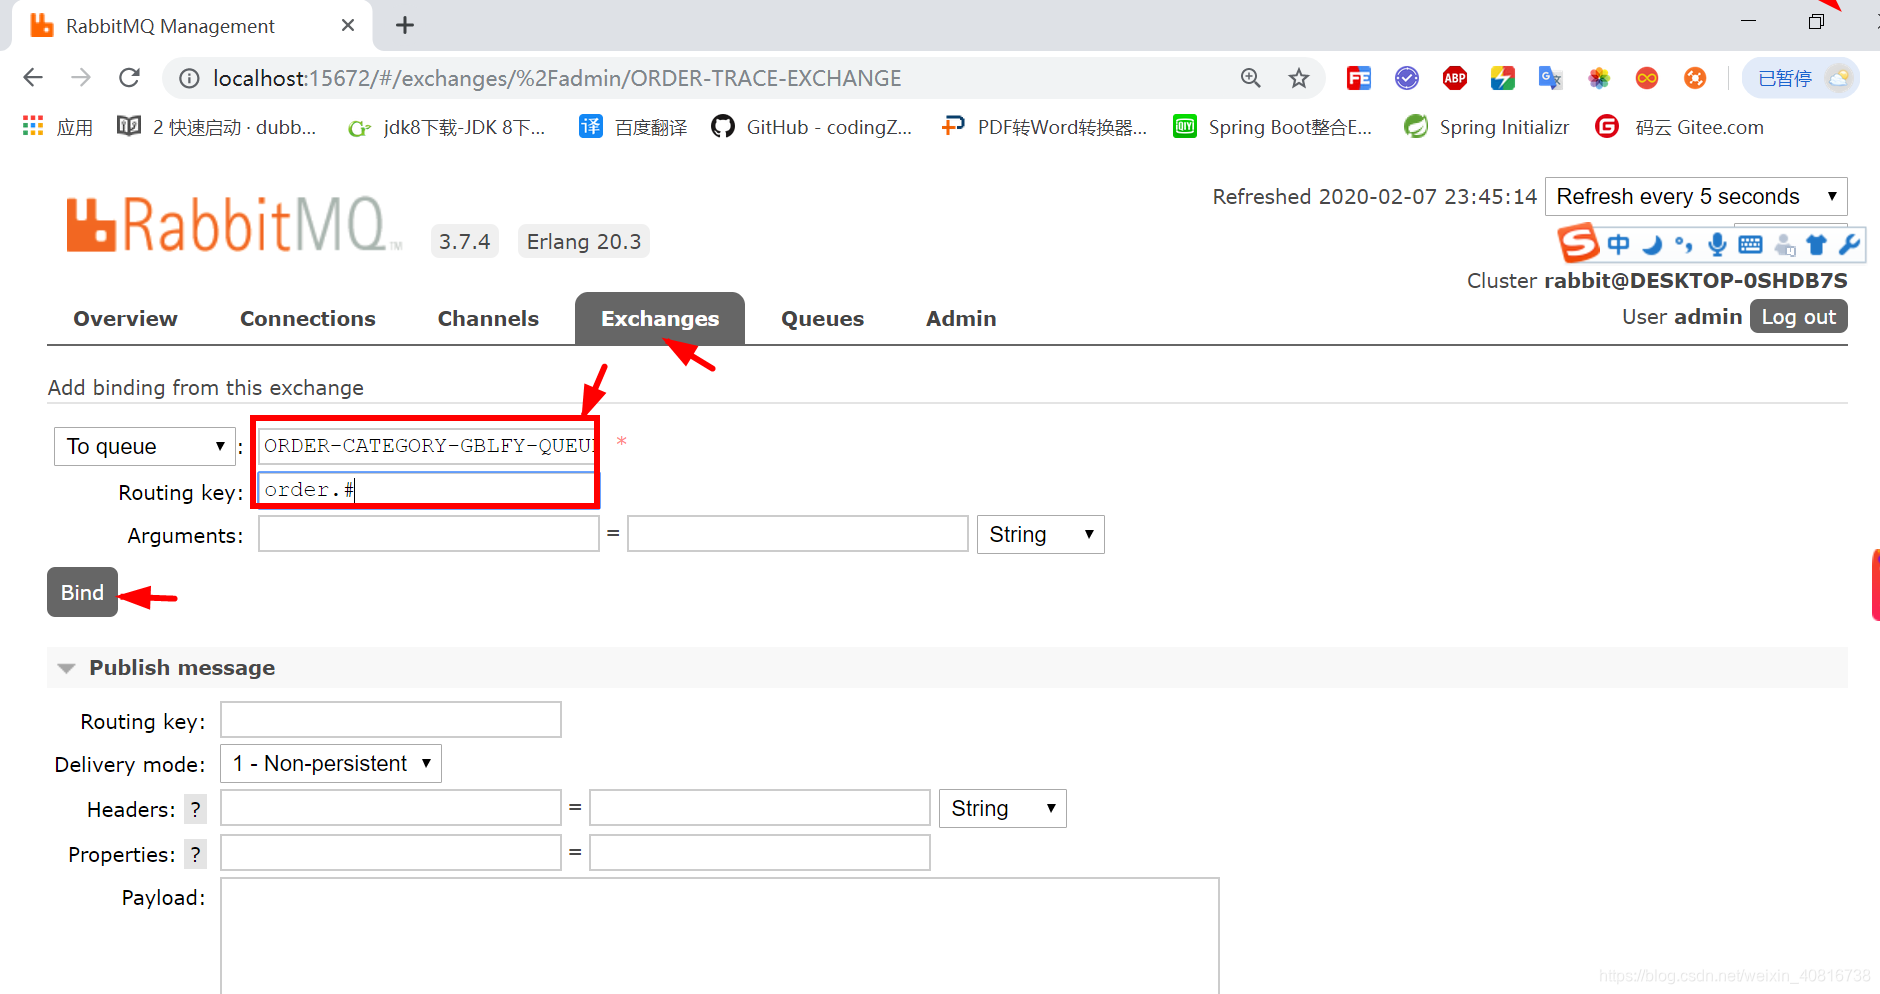Image resolution: width=1880 pixels, height=994 pixels.
Task: Open the GitHub bookmark
Action: point(812,127)
